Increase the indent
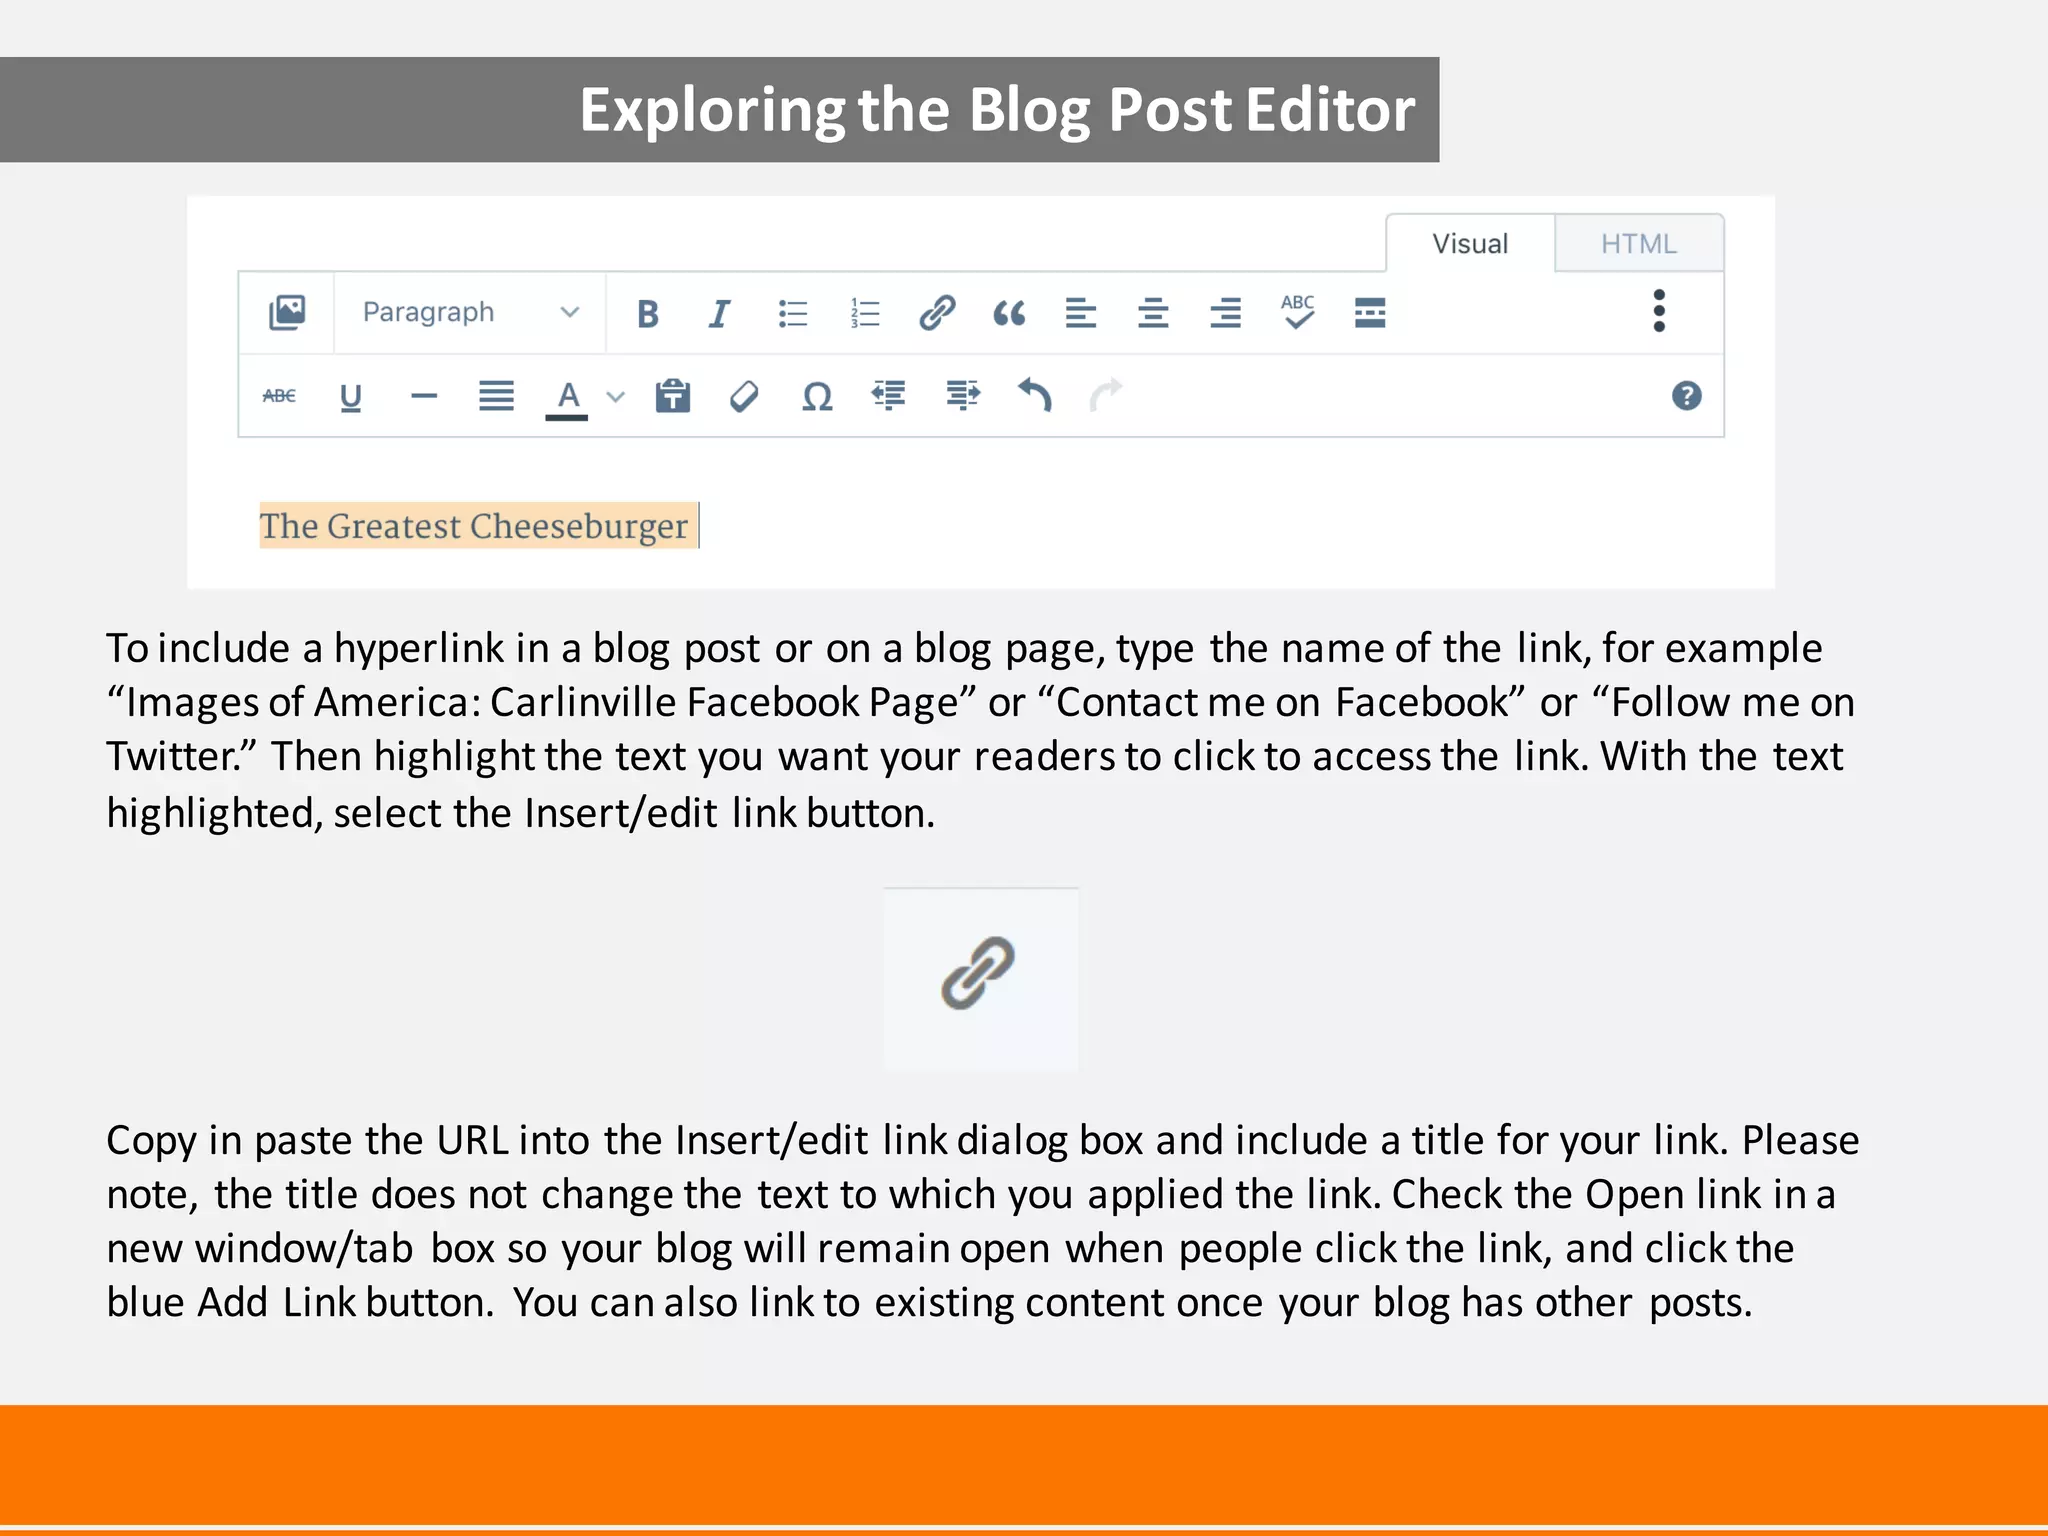This screenshot has height=1536, width=2048. coord(963,396)
